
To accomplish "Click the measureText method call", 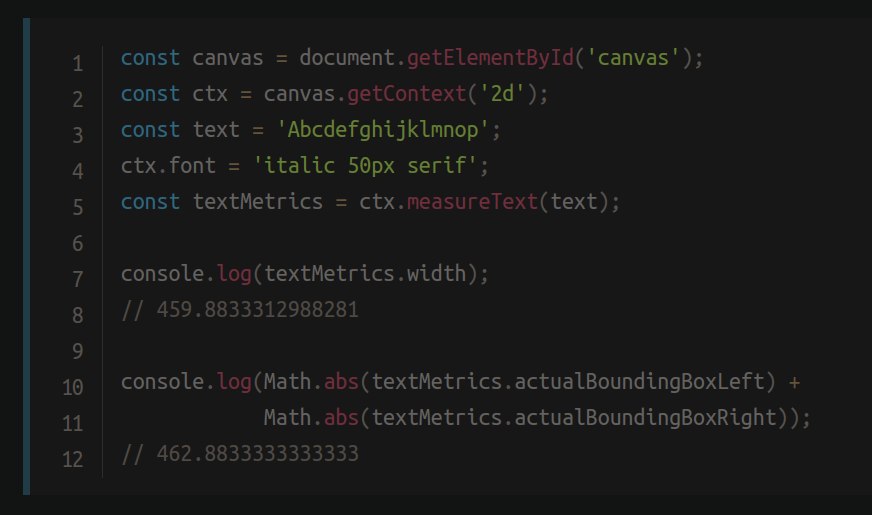I will (472, 201).
